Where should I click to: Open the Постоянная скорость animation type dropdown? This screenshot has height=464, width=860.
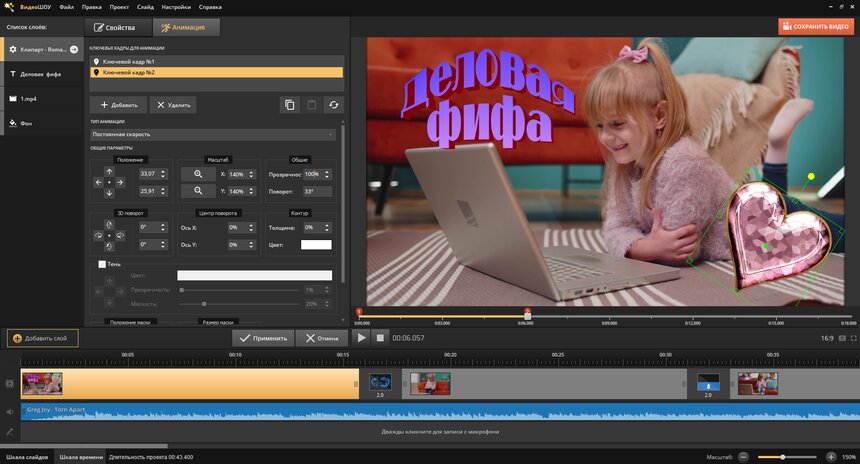(x=213, y=134)
